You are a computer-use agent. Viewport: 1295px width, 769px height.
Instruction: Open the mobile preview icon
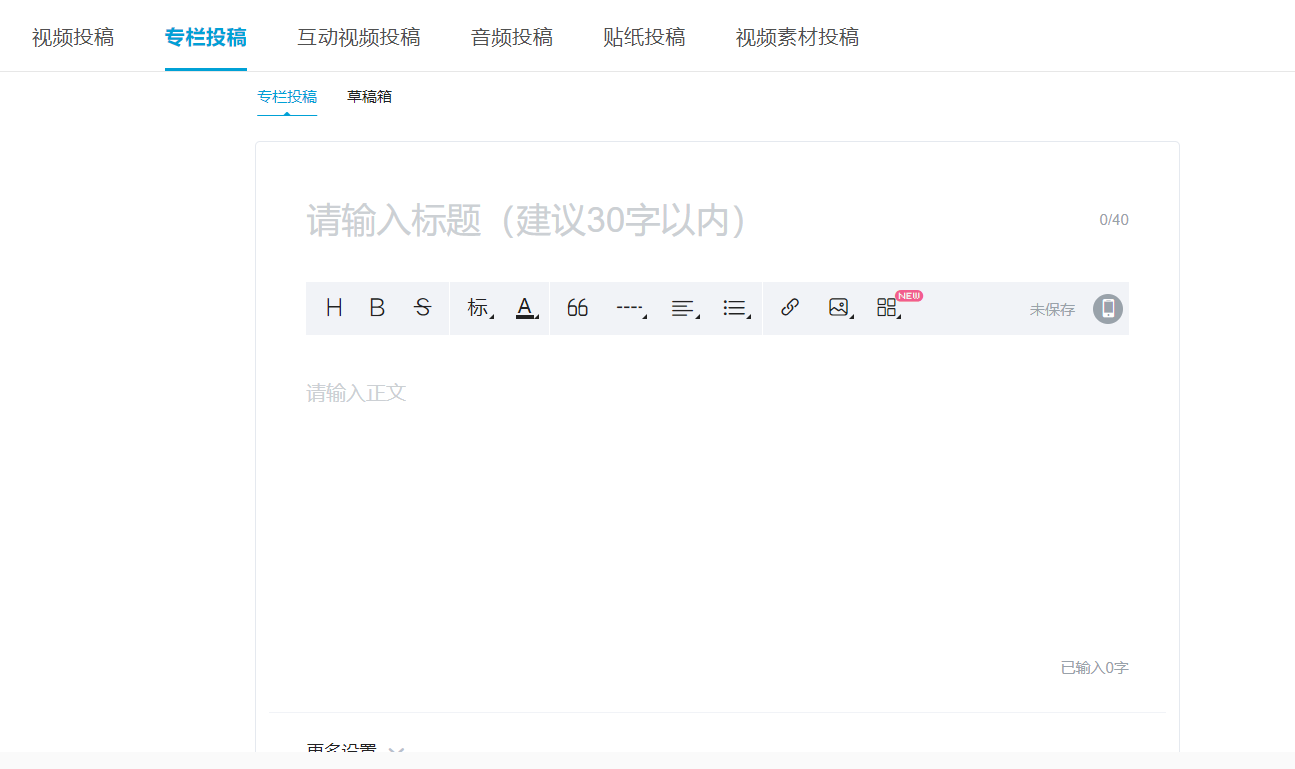click(x=1107, y=310)
